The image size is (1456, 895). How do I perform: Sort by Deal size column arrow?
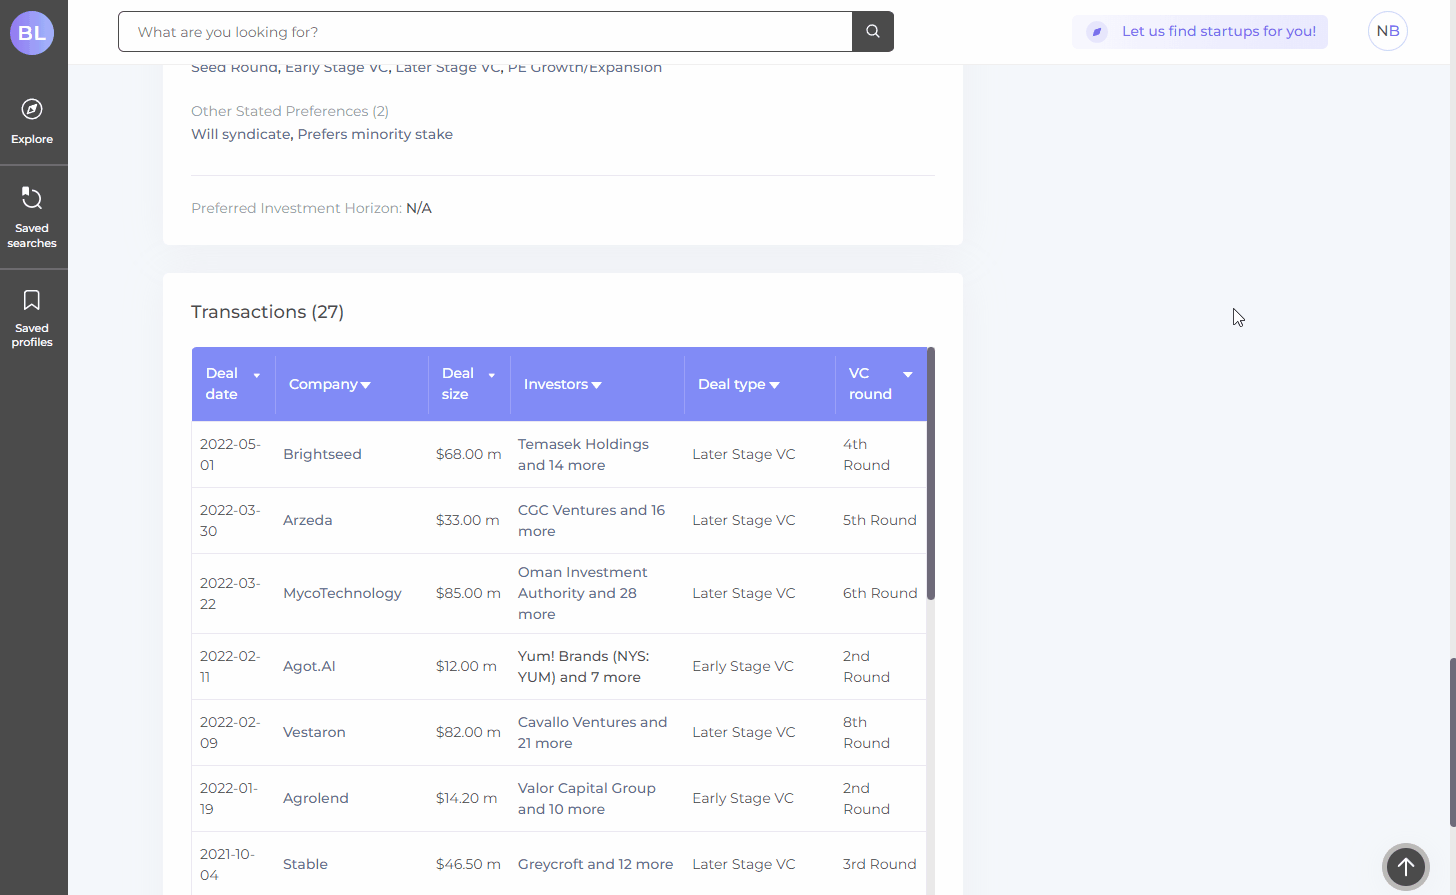pos(491,375)
